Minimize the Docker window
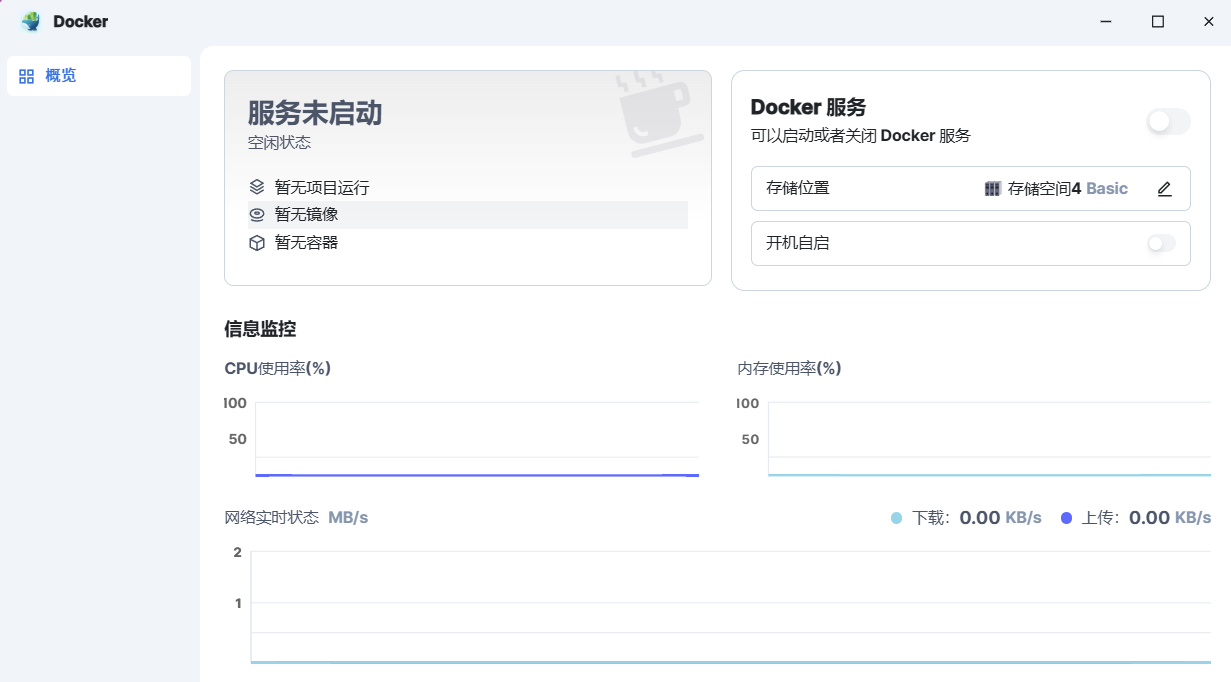 (x=1106, y=21)
